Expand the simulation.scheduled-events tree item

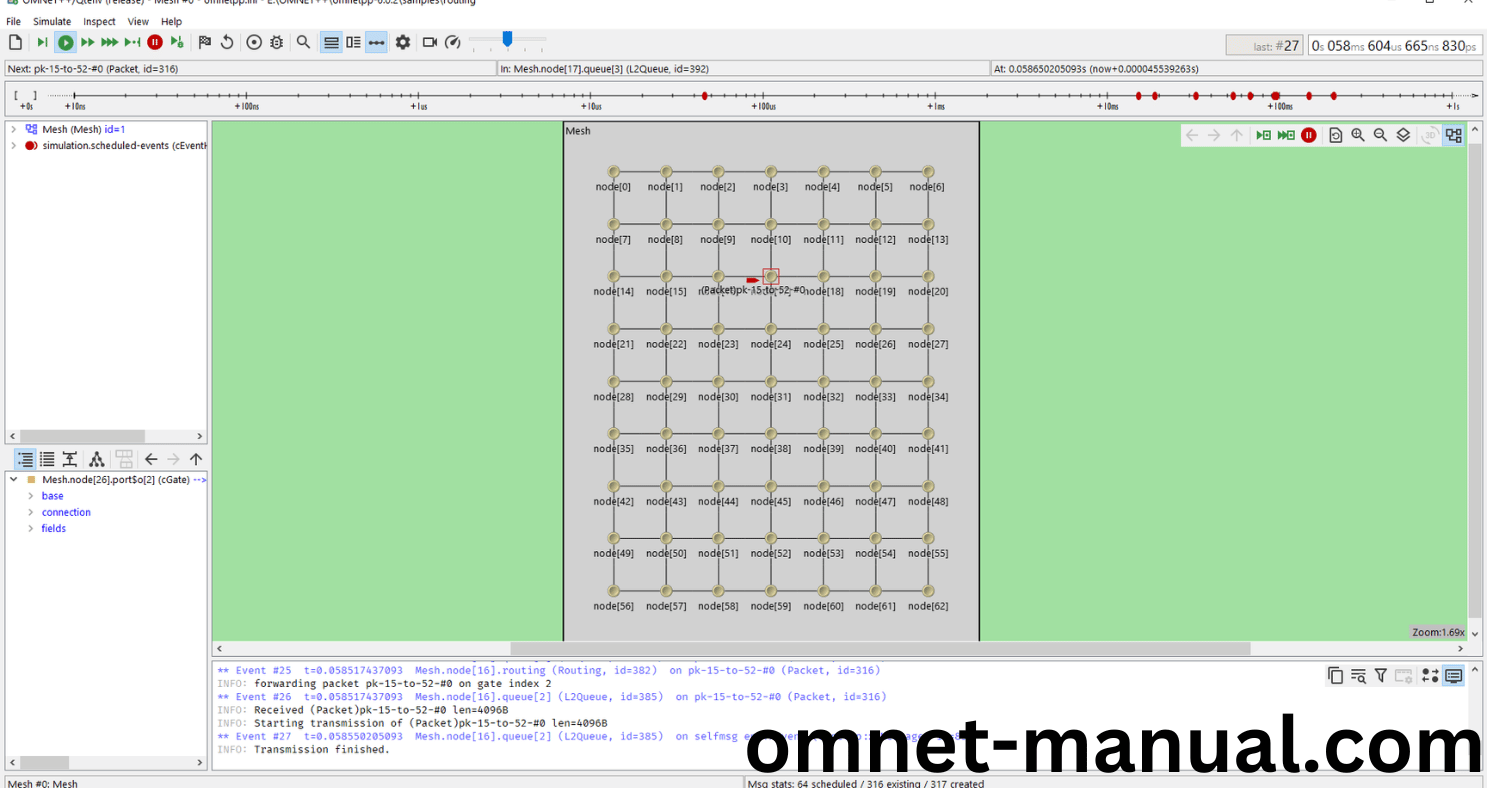[13, 145]
